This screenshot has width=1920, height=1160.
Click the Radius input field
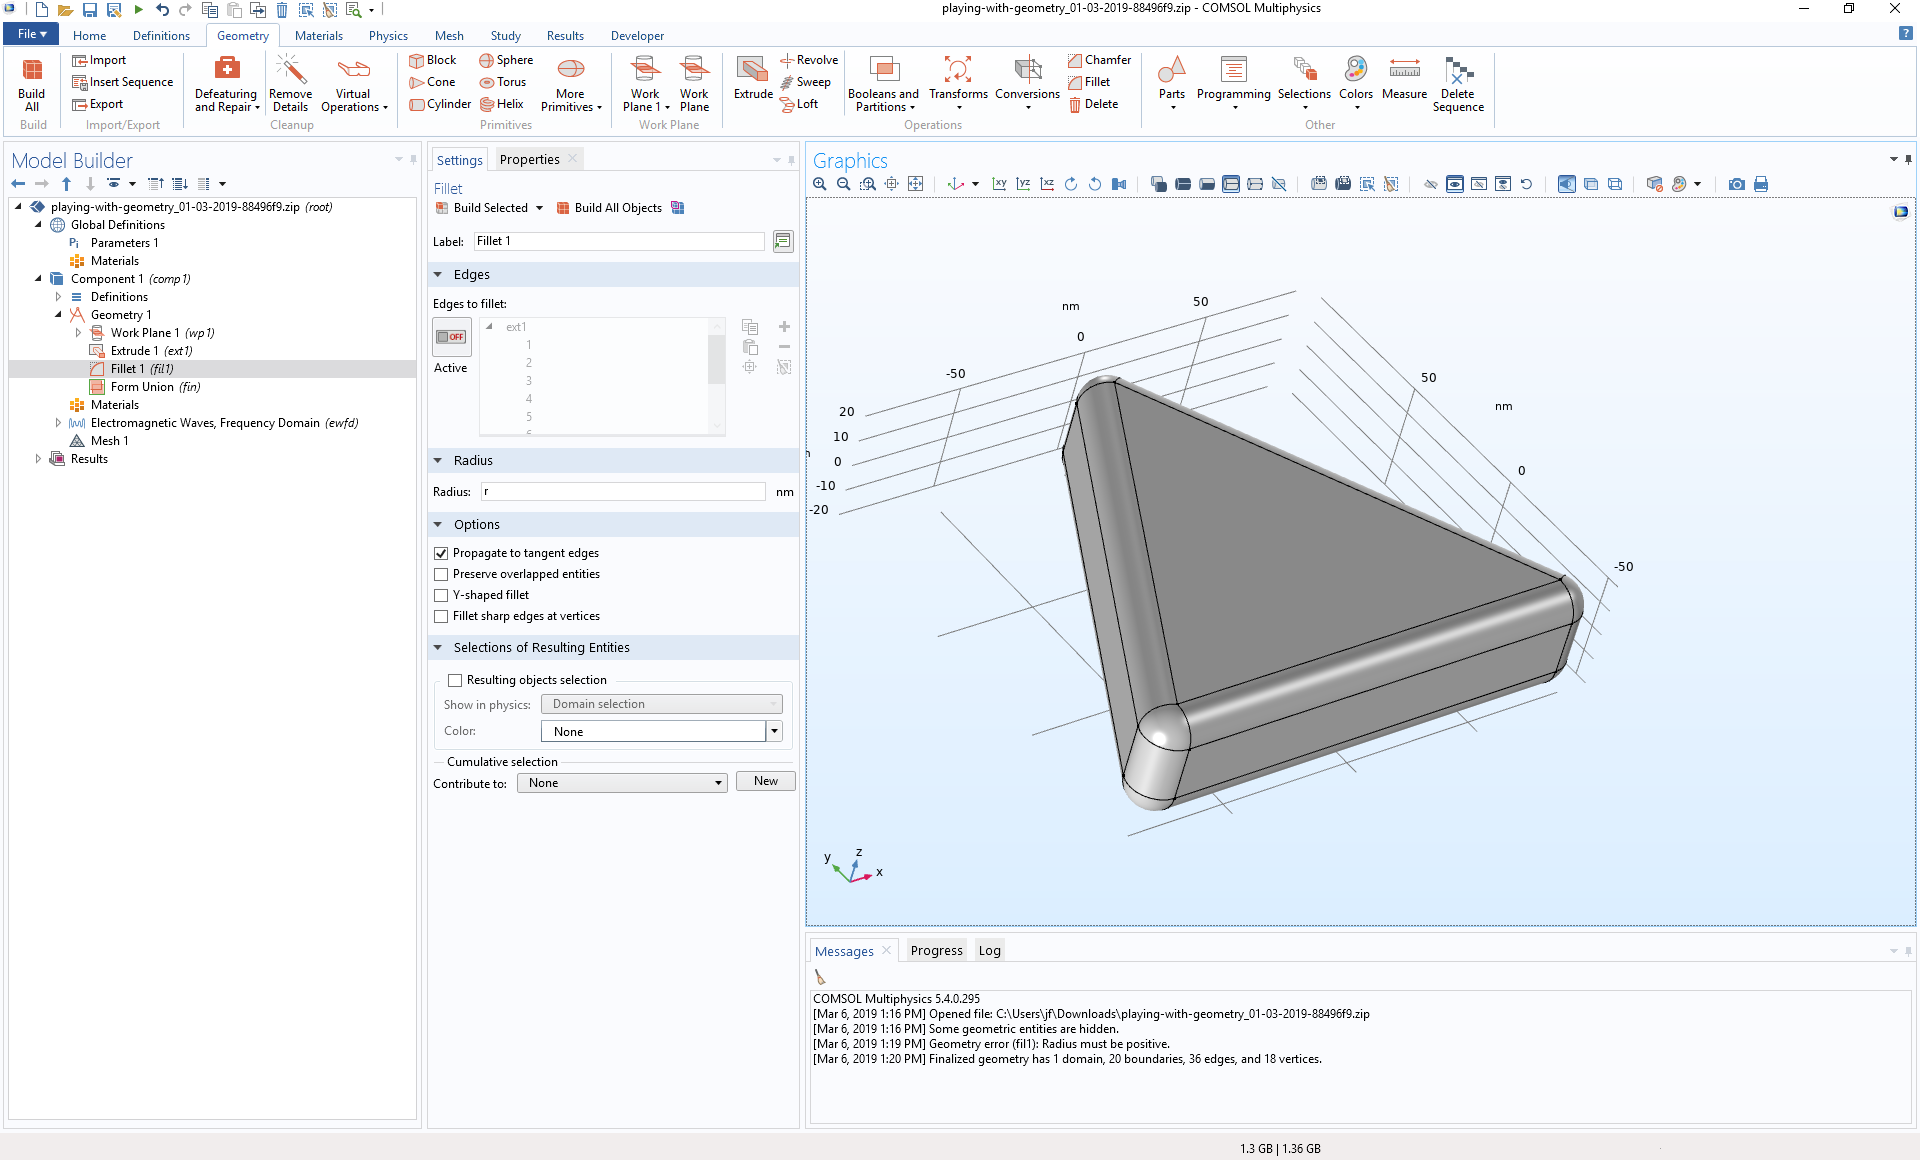coord(623,492)
